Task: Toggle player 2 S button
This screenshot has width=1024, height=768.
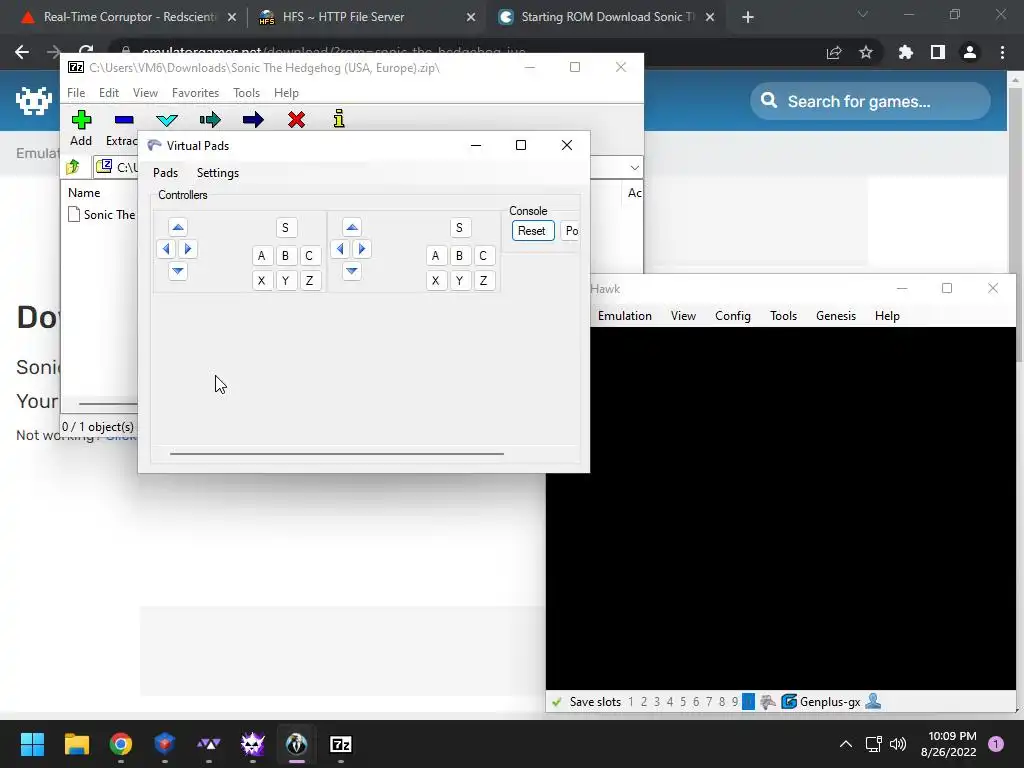Action: 460,228
